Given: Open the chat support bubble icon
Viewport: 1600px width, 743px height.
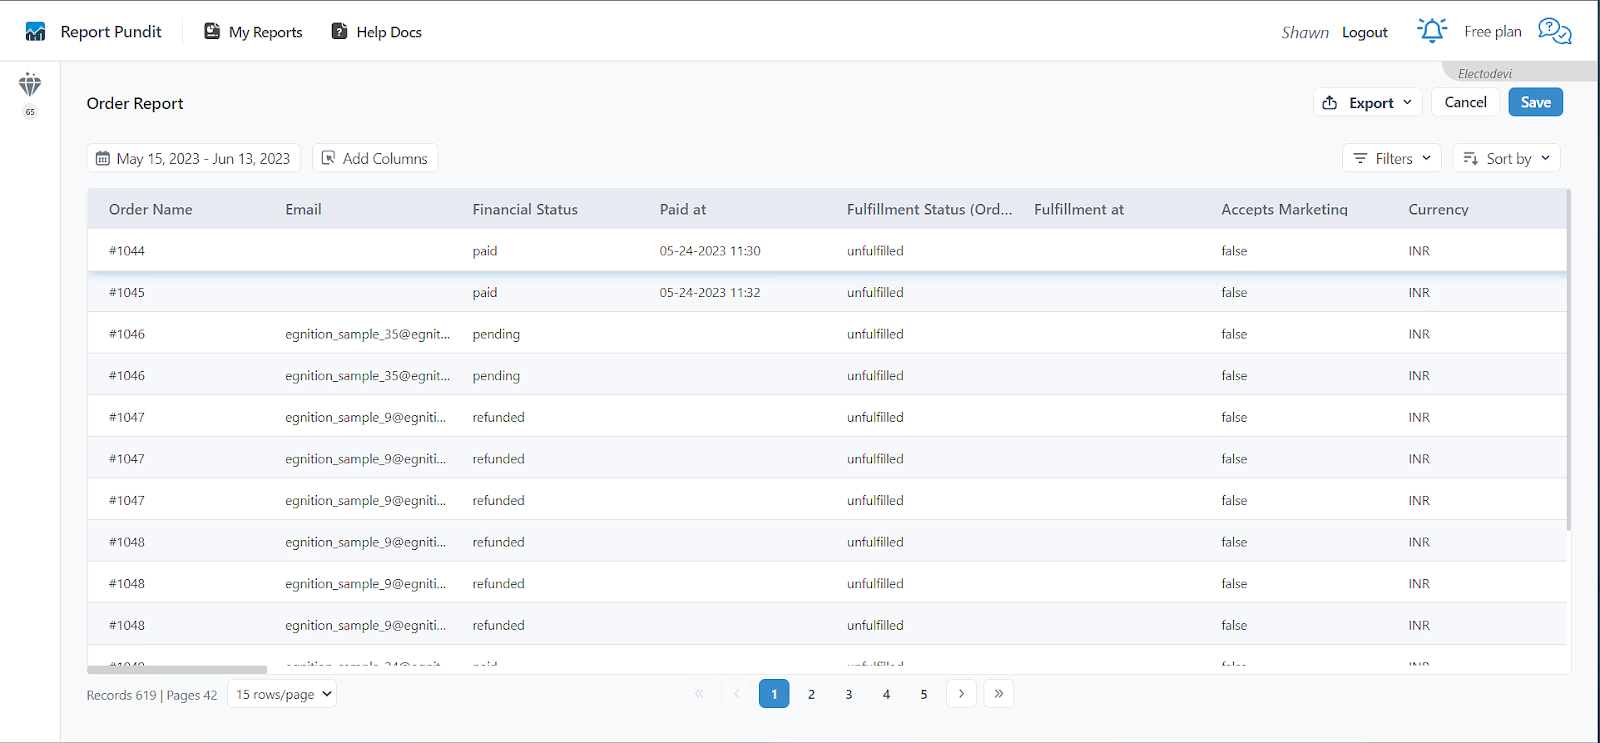Looking at the screenshot, I should [1555, 31].
